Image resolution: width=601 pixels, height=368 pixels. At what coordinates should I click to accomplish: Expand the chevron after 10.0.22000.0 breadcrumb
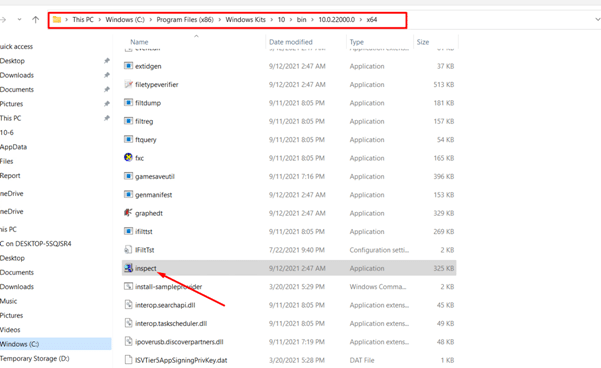click(361, 20)
